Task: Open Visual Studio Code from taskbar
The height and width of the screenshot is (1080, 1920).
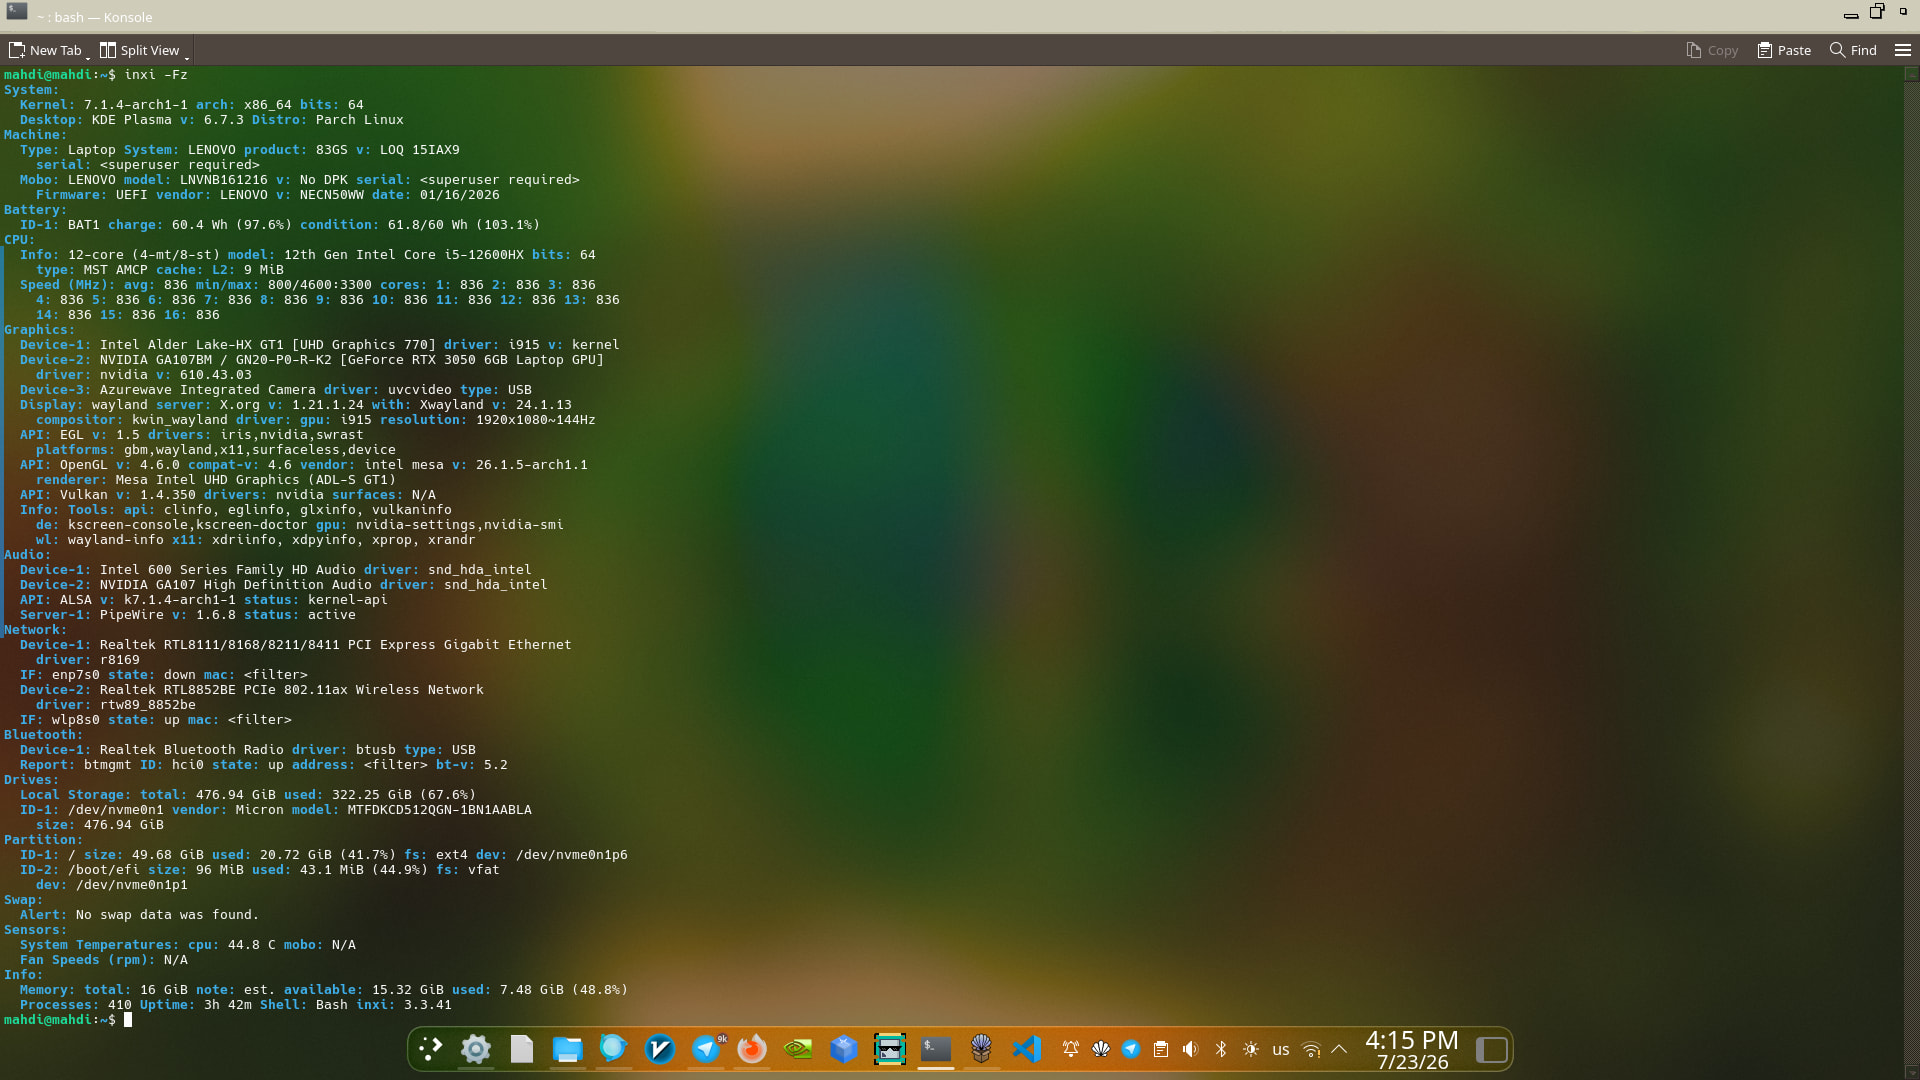Action: click(x=1027, y=1049)
